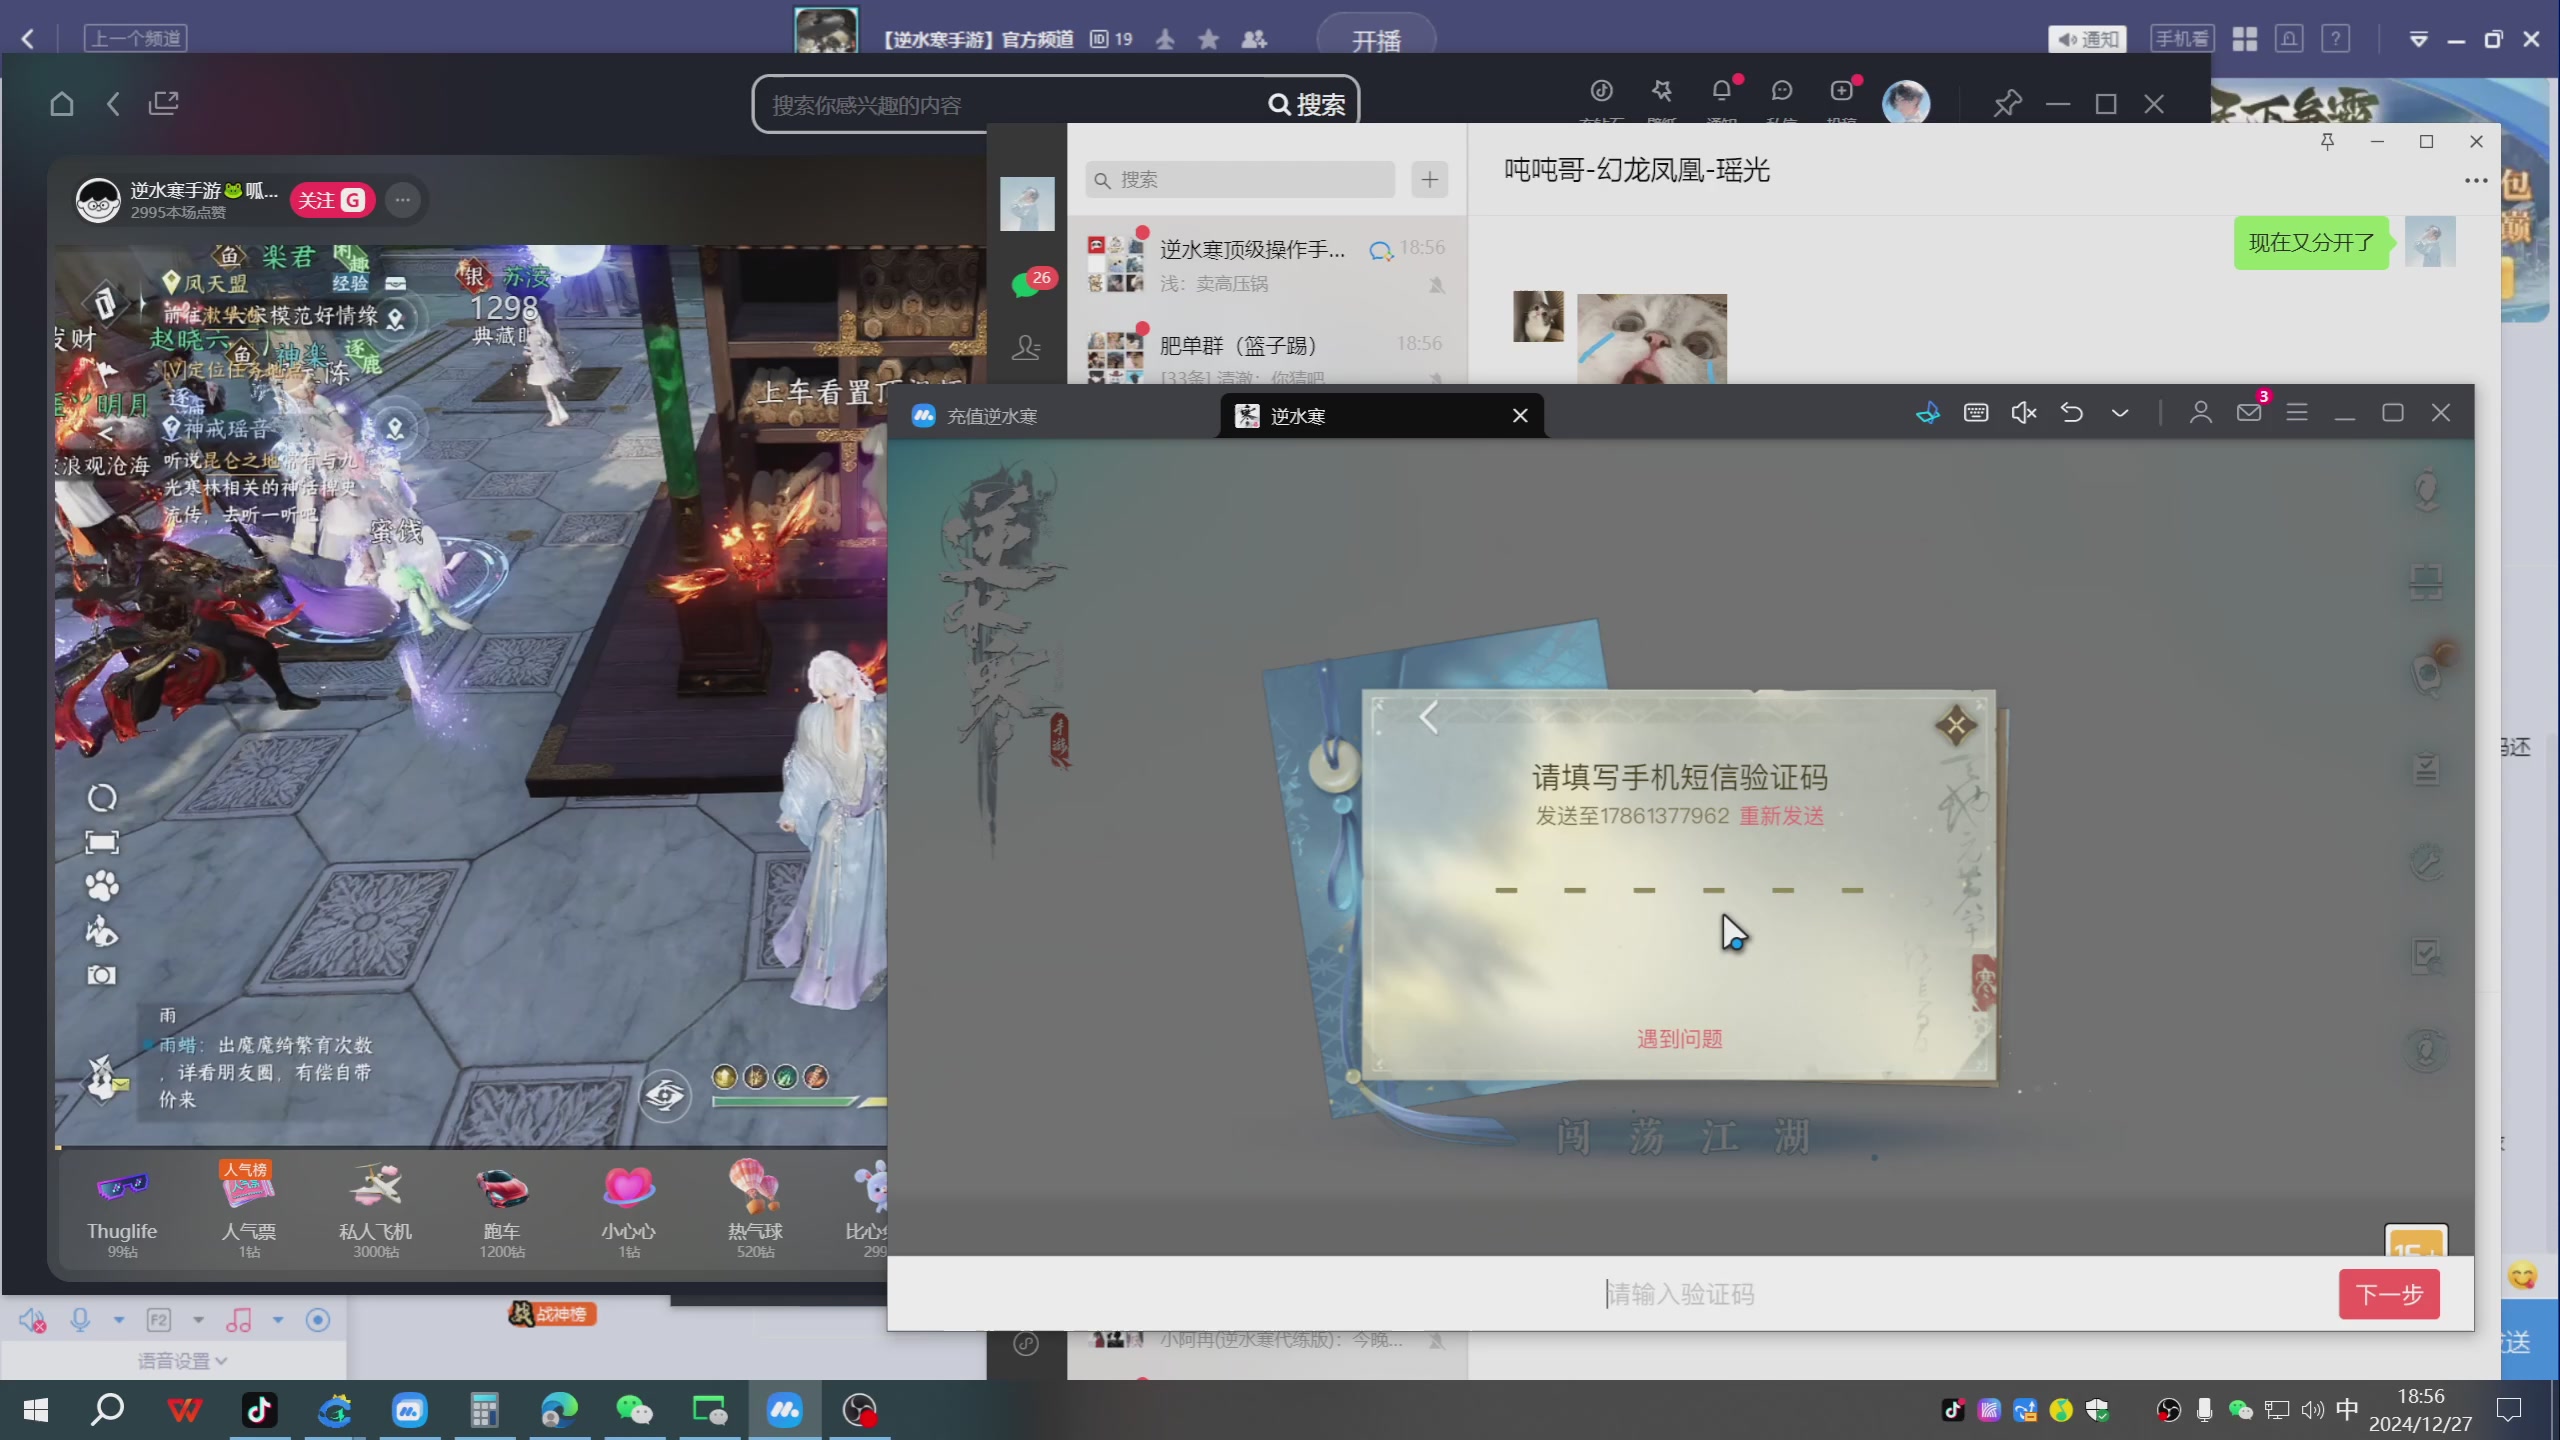The width and height of the screenshot is (2560, 1440).
Task: Click emulator keyboard mapping icon
Action: (x=1976, y=413)
